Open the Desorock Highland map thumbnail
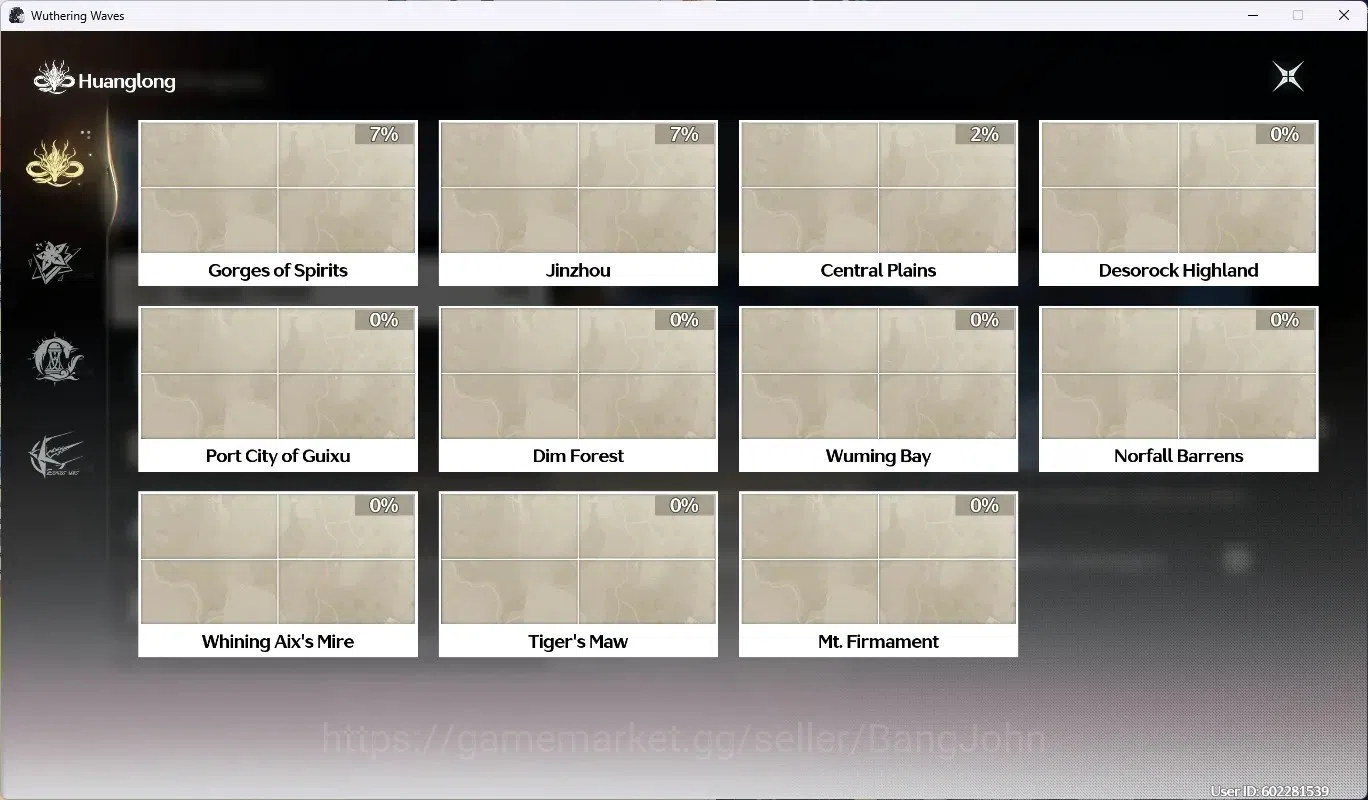 click(1179, 188)
